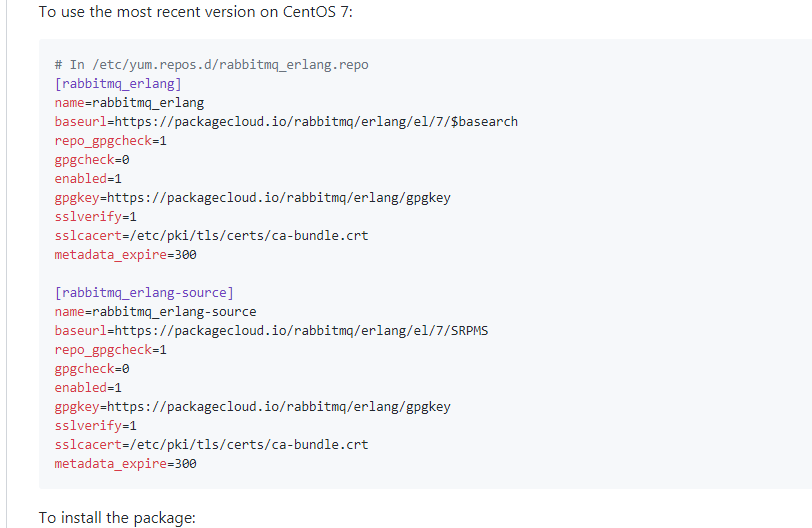
Task: Click the baseurl line ending in $basearch
Action: point(286,122)
